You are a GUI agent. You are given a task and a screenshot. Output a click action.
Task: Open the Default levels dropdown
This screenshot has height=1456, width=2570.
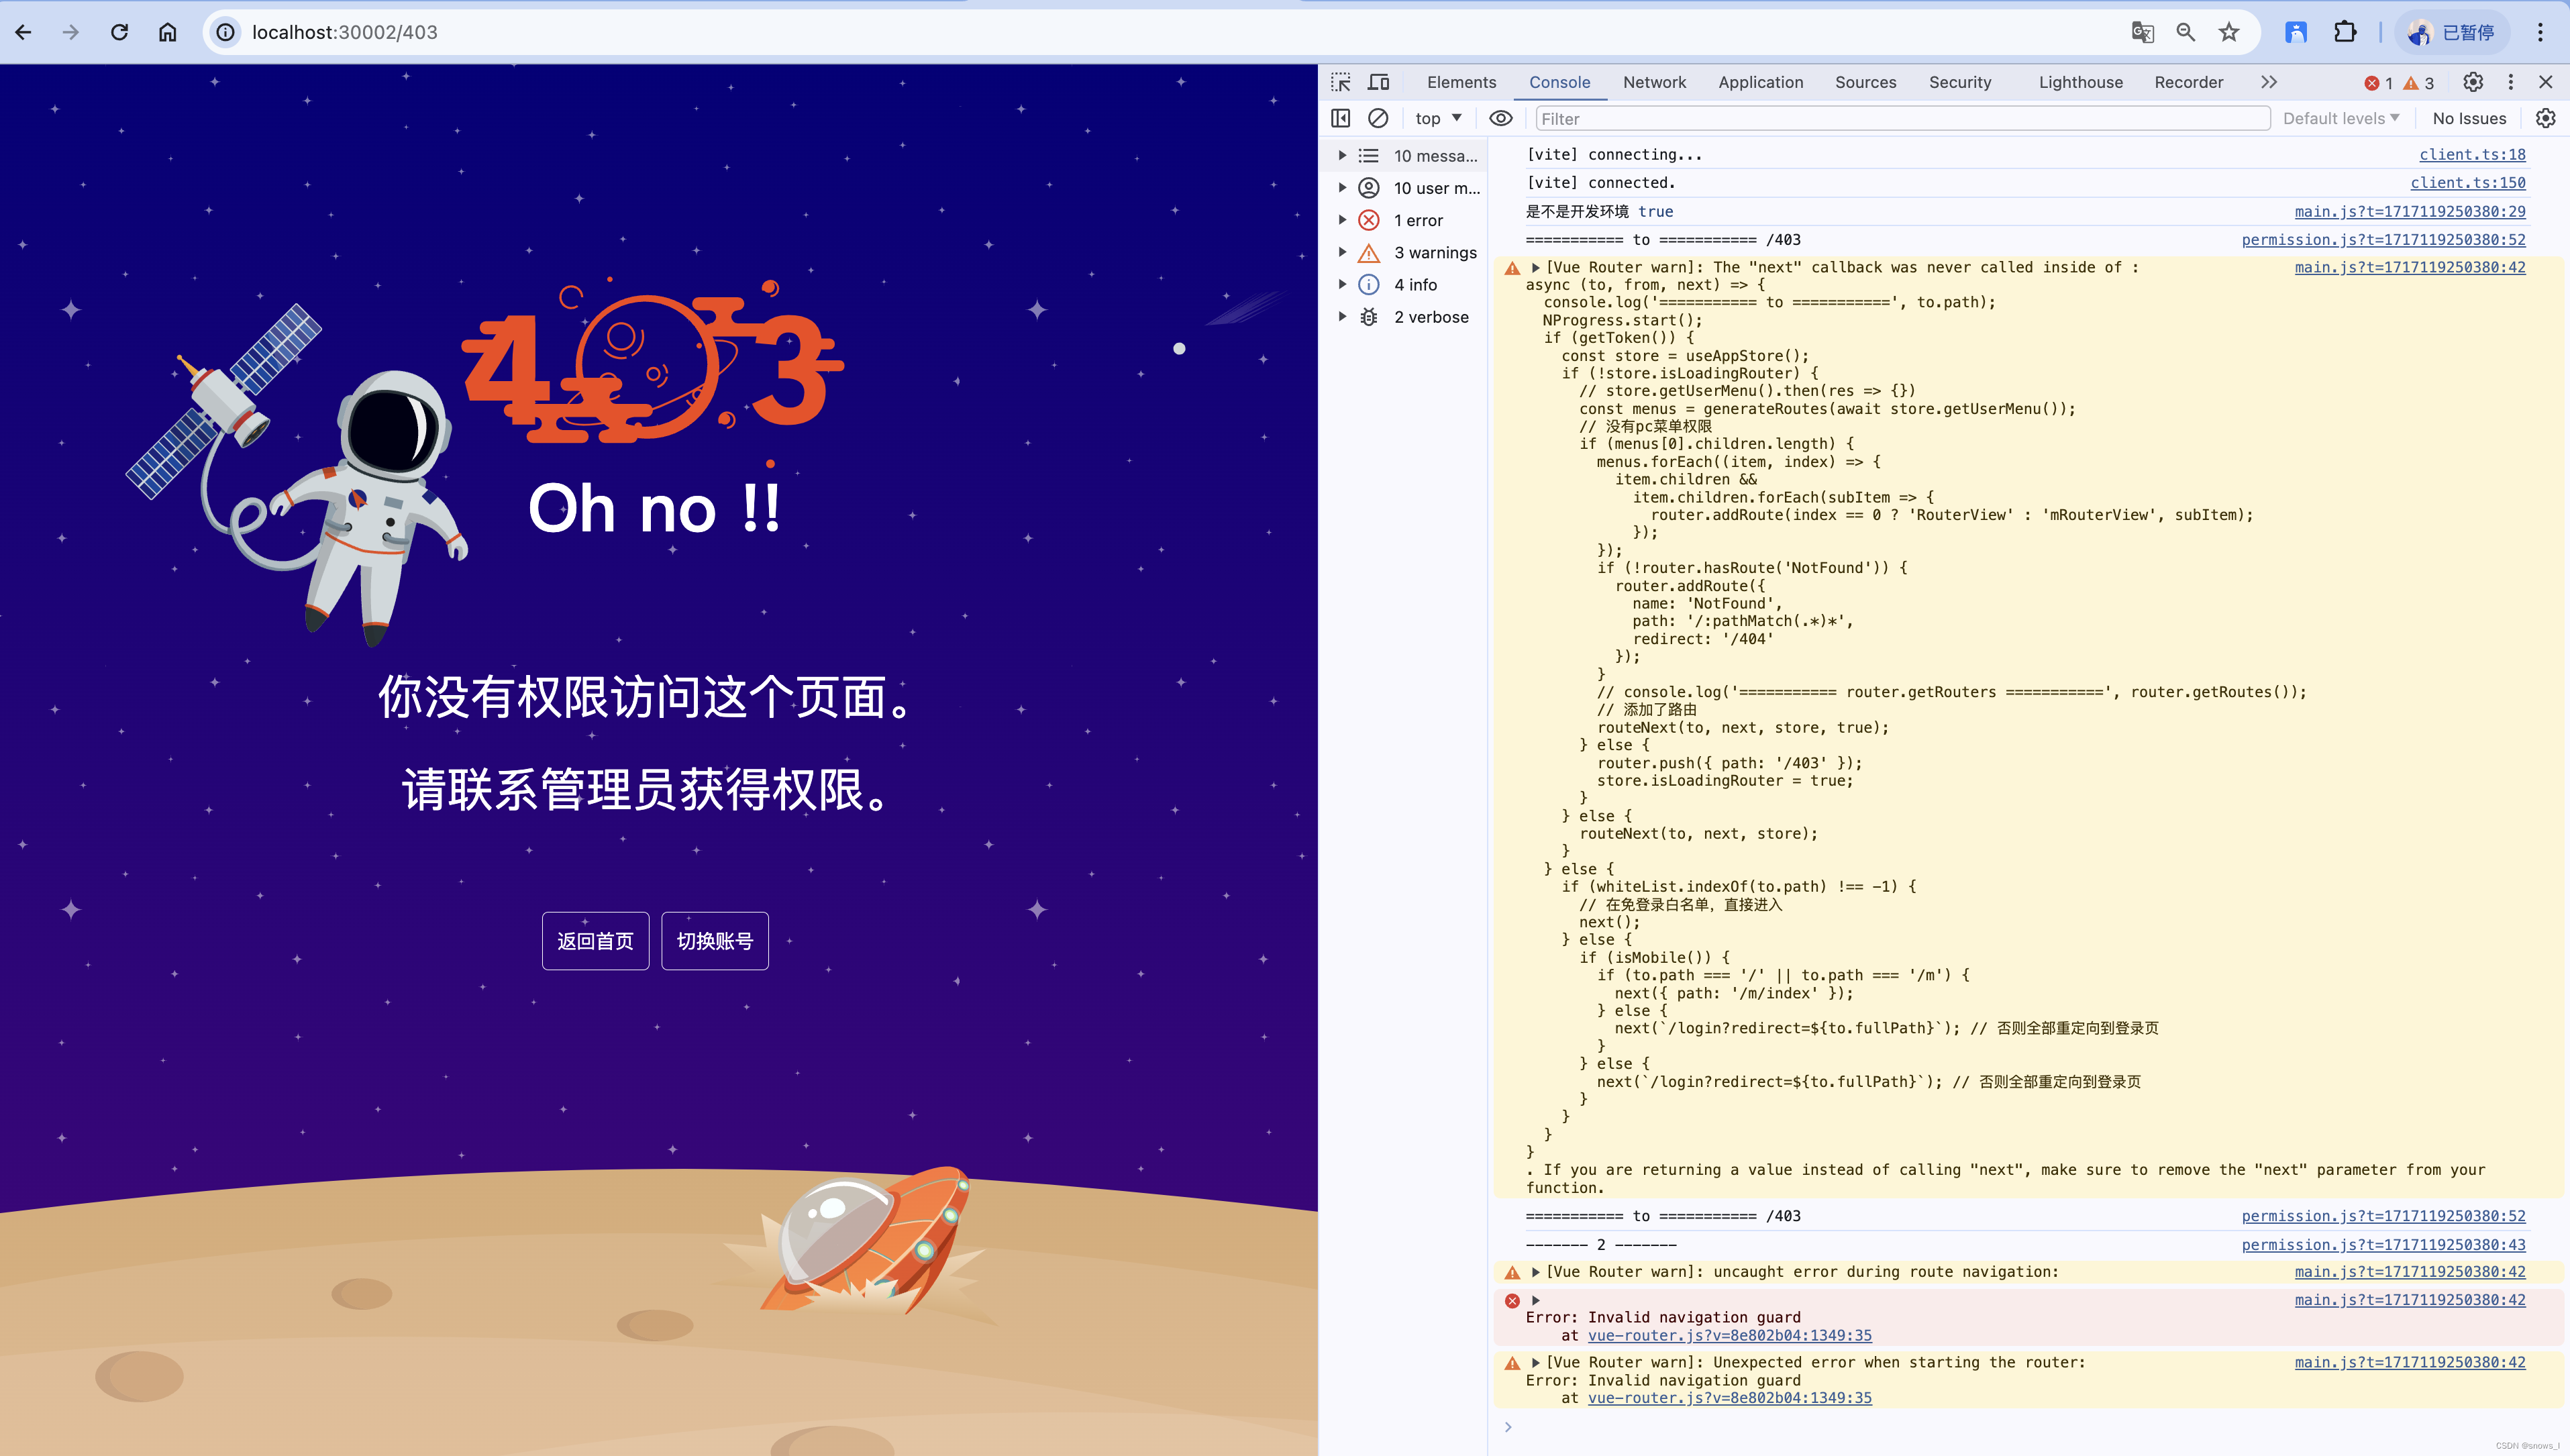pos(2340,118)
